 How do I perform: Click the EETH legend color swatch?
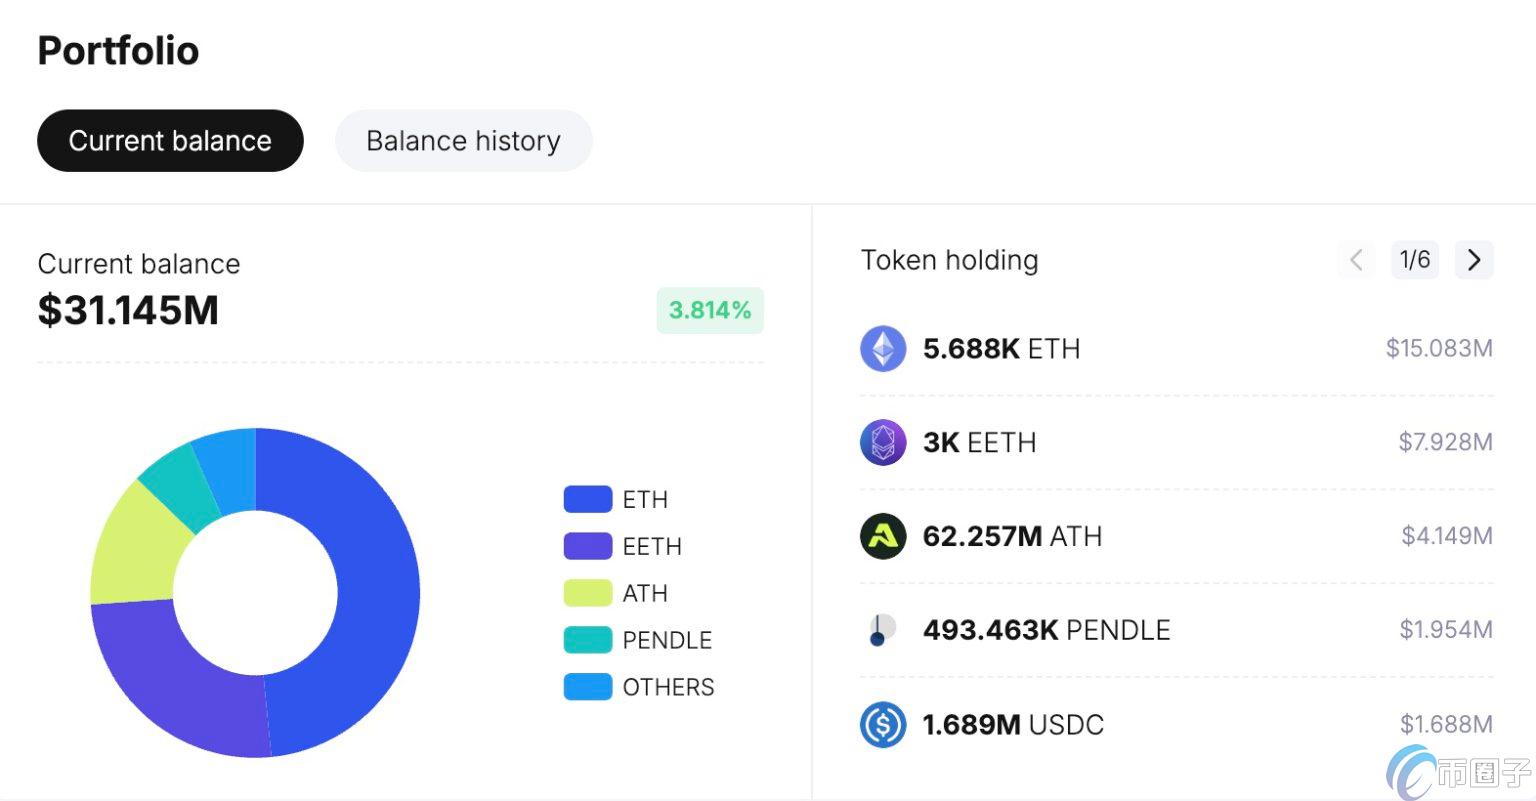pos(588,546)
